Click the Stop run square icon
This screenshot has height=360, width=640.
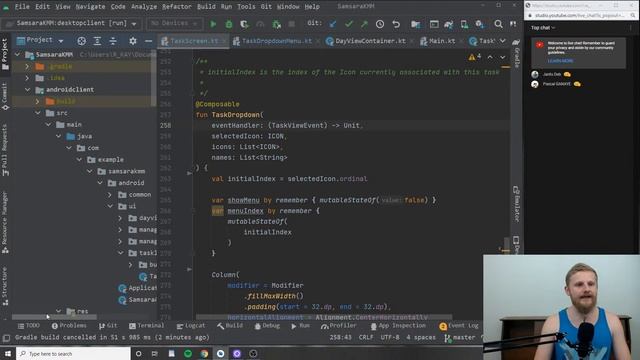coord(291,24)
